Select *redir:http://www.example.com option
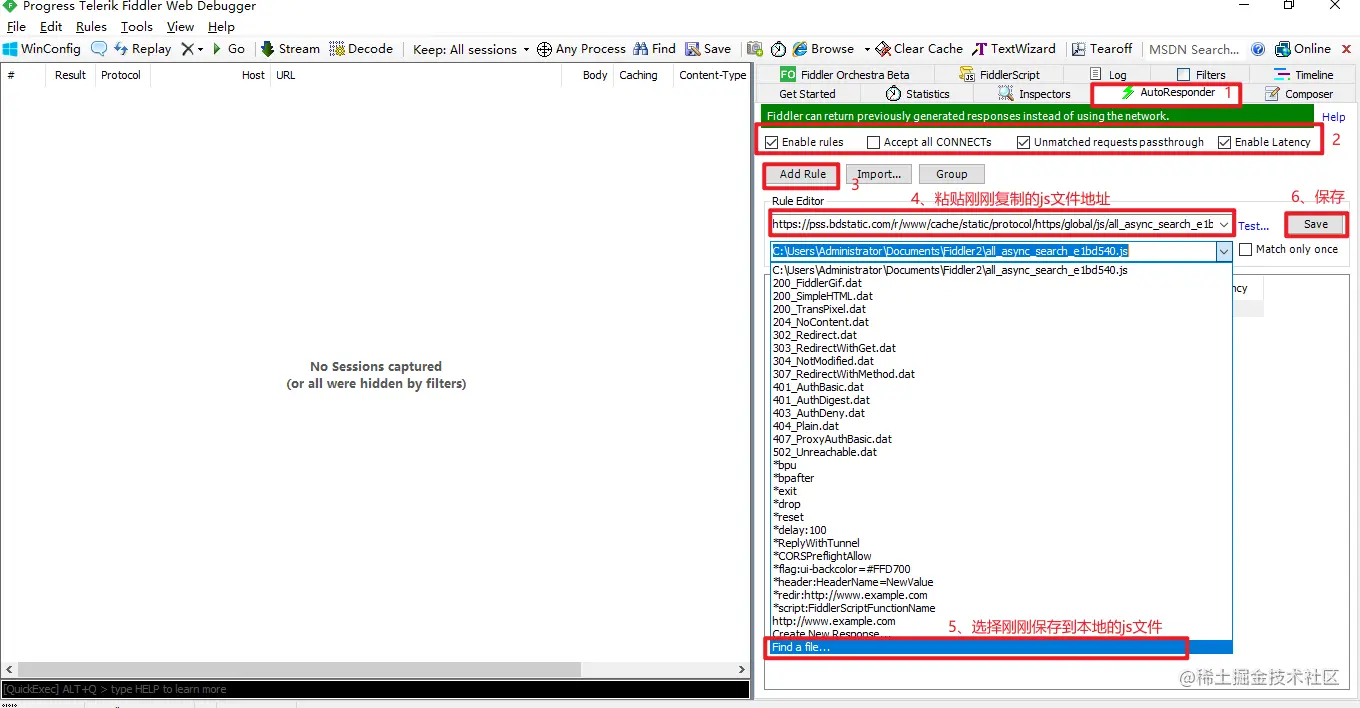This screenshot has width=1360, height=708. pyautogui.click(x=1001, y=595)
